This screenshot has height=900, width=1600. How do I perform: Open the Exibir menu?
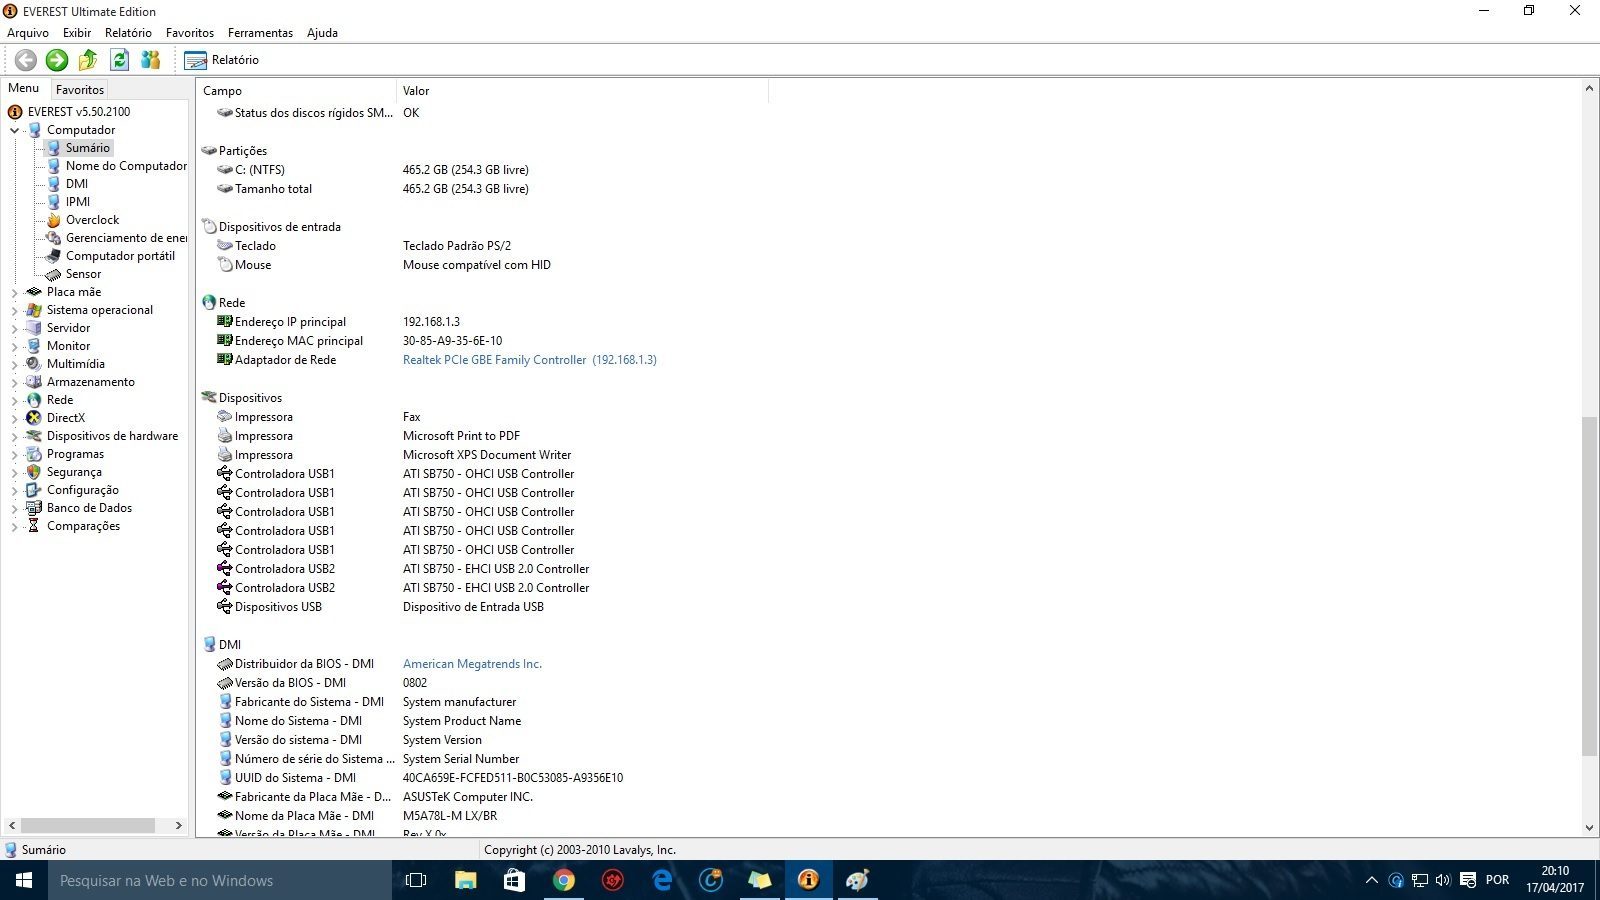click(77, 33)
